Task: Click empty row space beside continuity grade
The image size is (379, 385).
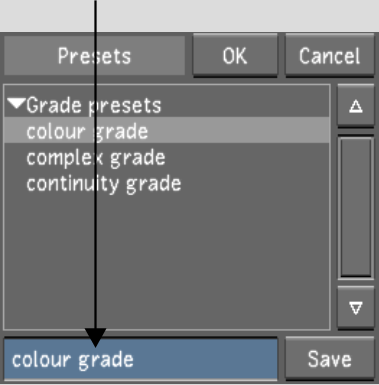Action: (x=255, y=183)
